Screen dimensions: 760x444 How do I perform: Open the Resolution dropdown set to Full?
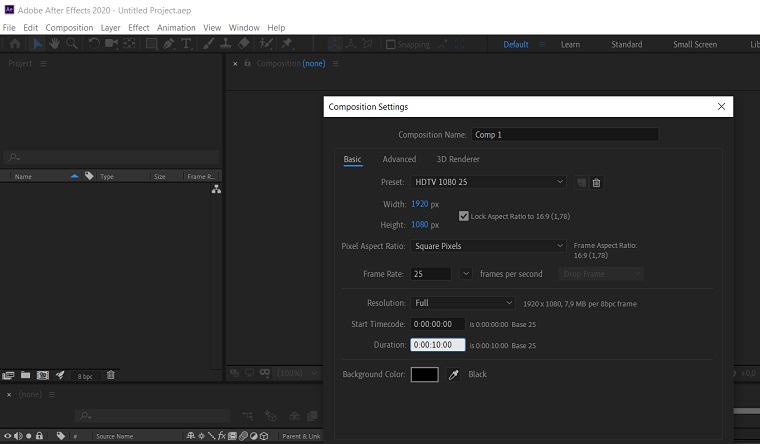pos(463,303)
